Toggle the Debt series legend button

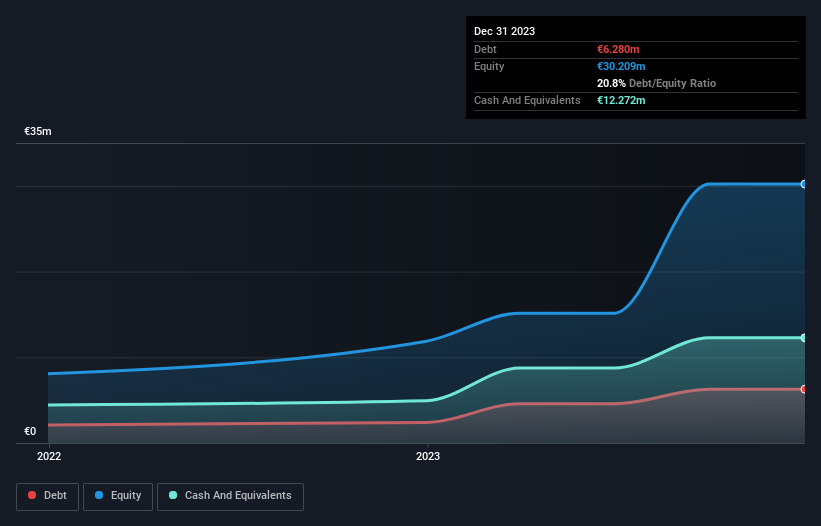[x=47, y=496]
